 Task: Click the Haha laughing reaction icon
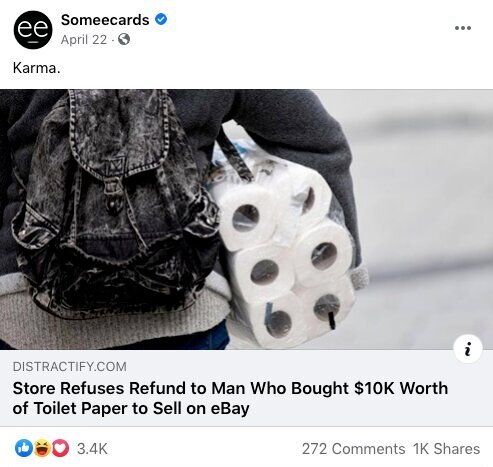click(42, 448)
